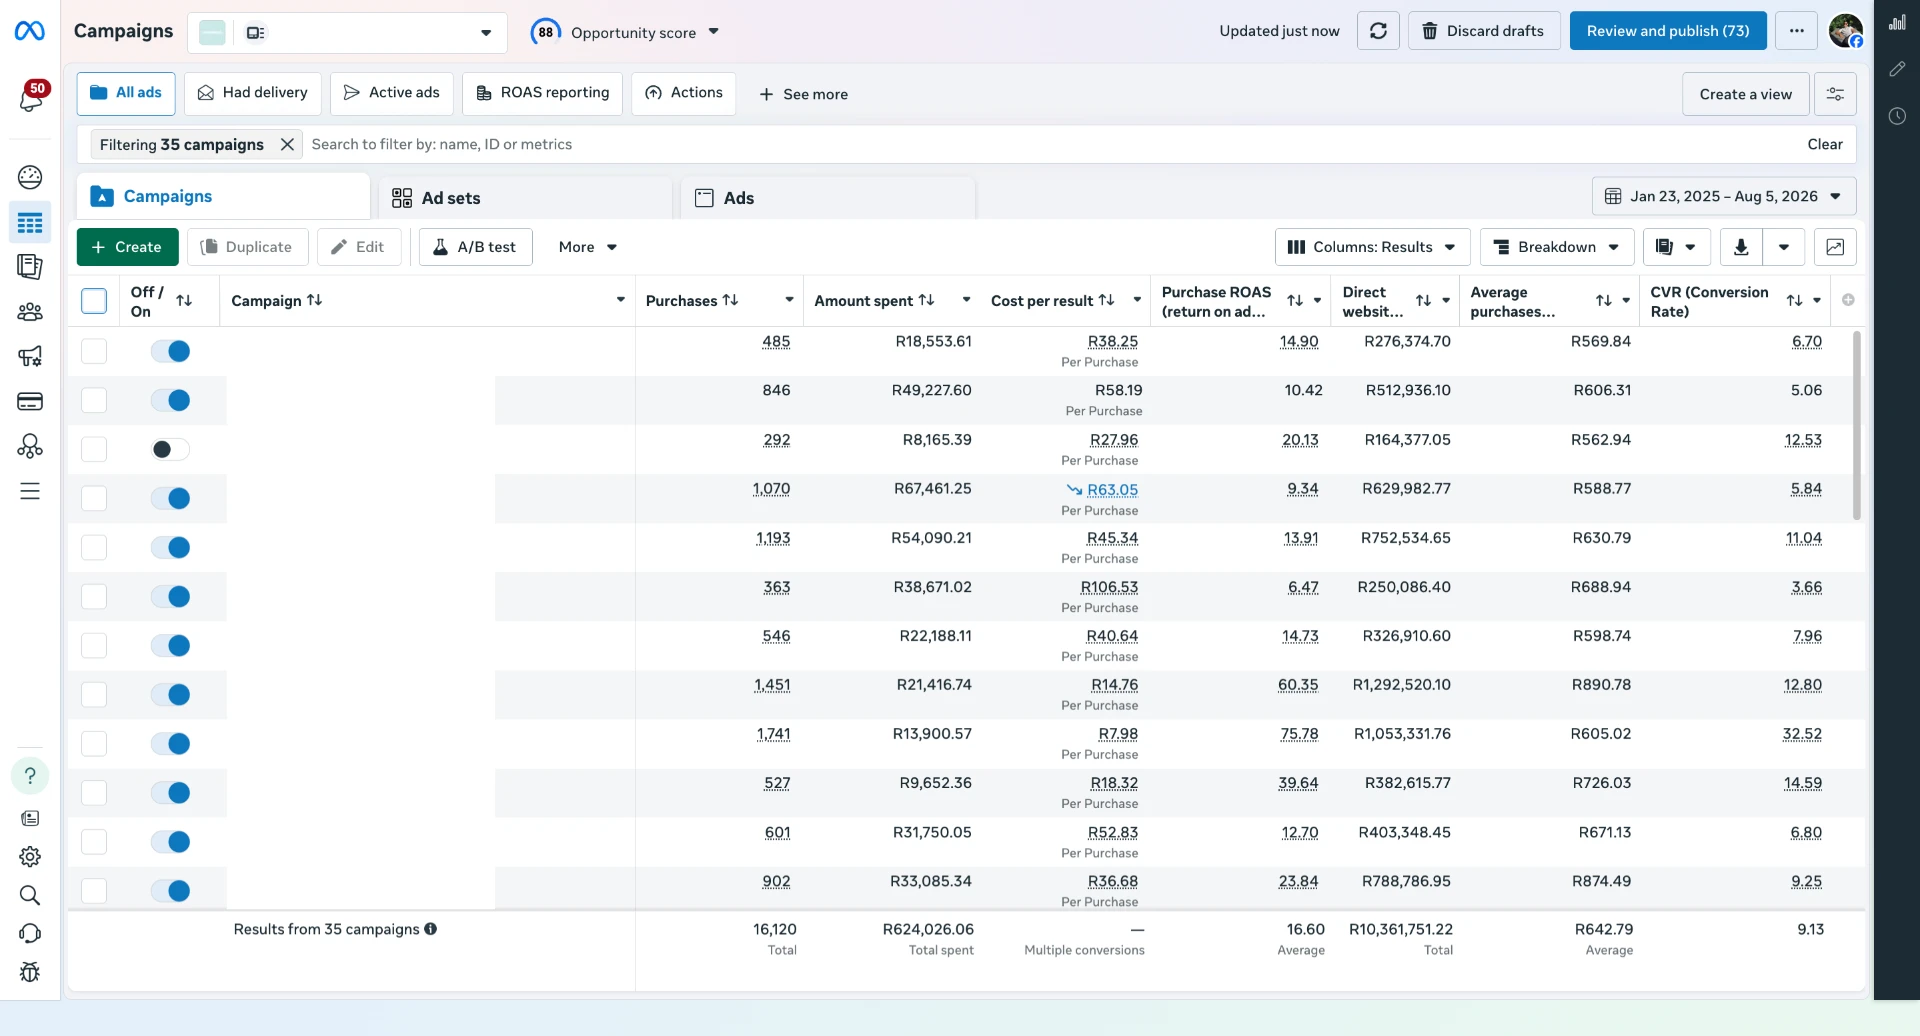The width and height of the screenshot is (1920, 1036).
Task: Open the date range picker
Action: point(1724,196)
